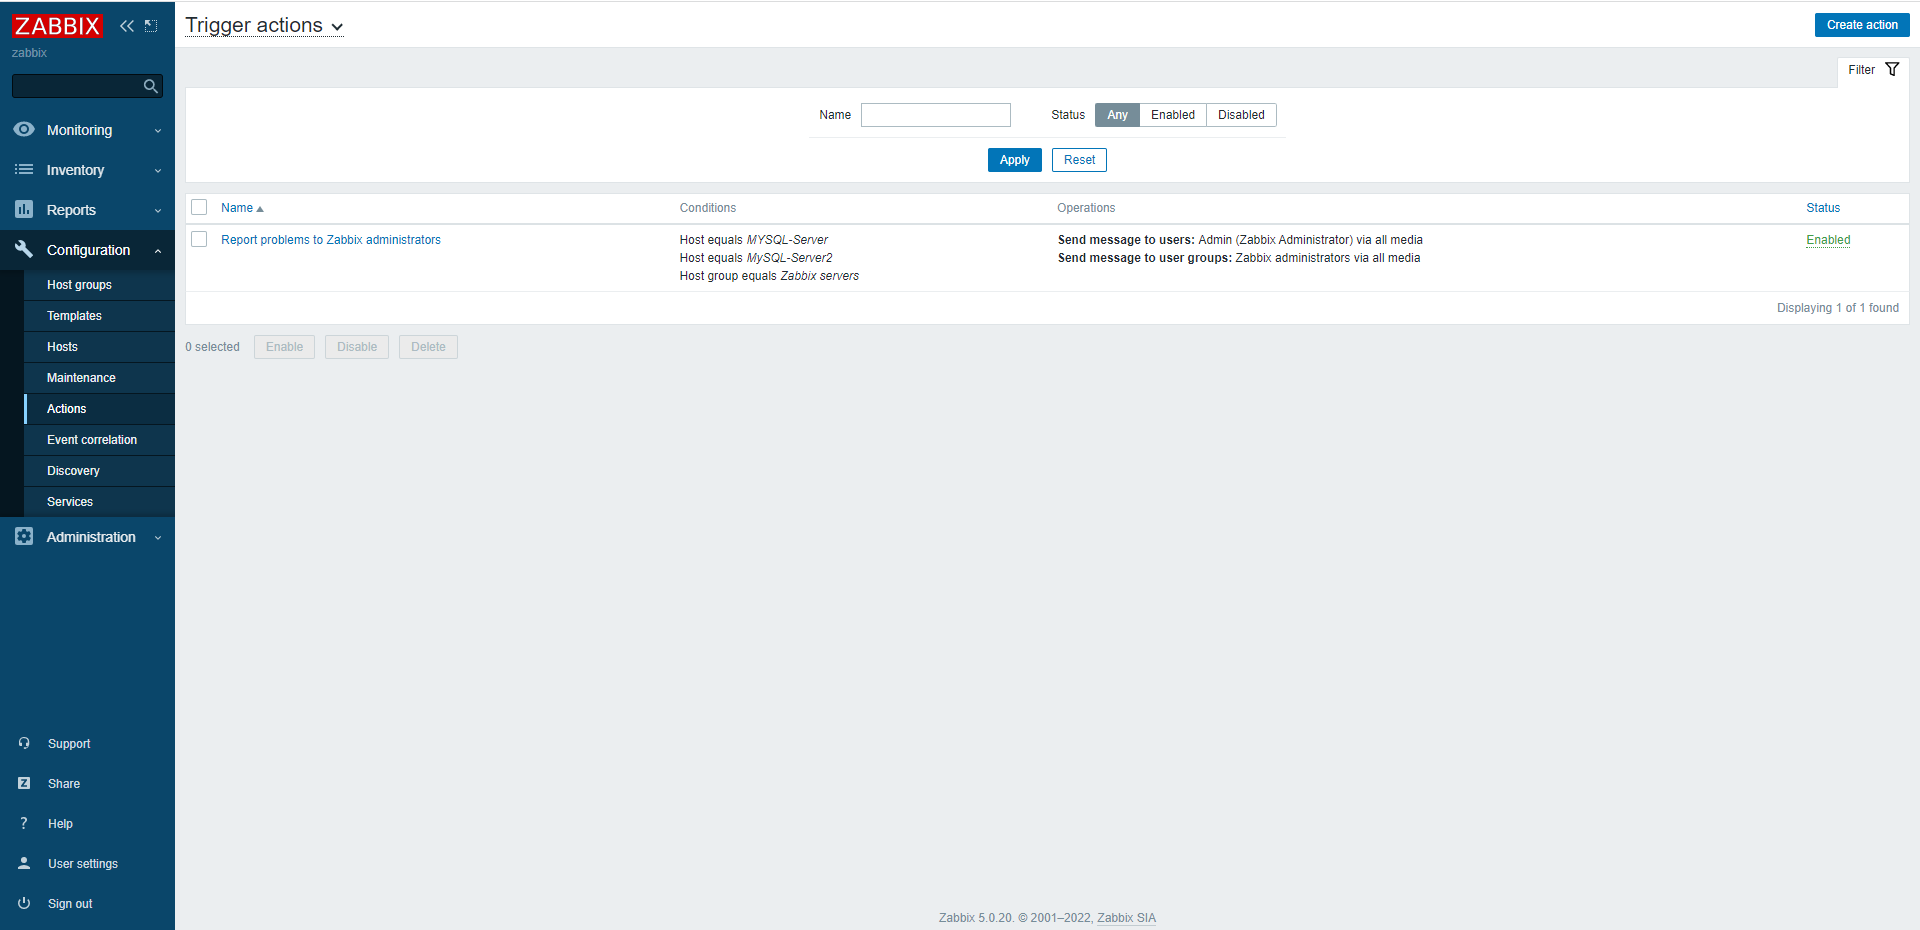This screenshot has height=930, width=1920.
Task: Click the disabled Delete button
Action: click(428, 347)
